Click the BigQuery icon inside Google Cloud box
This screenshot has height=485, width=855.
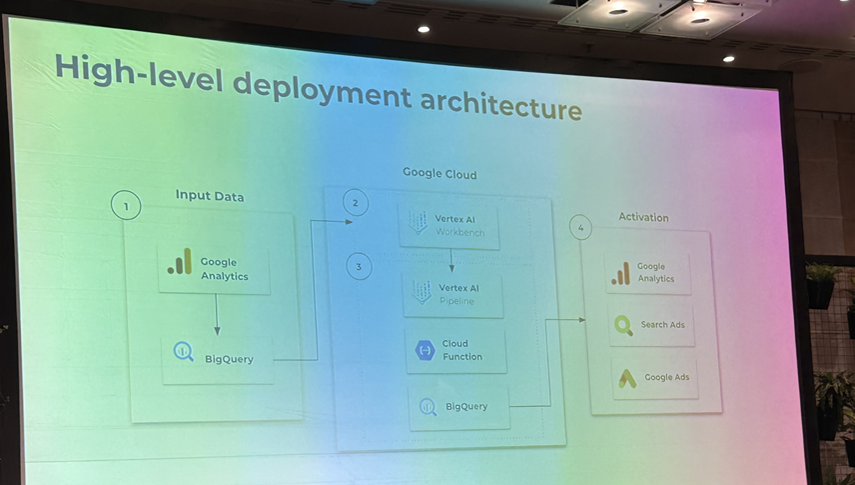[x=429, y=406]
